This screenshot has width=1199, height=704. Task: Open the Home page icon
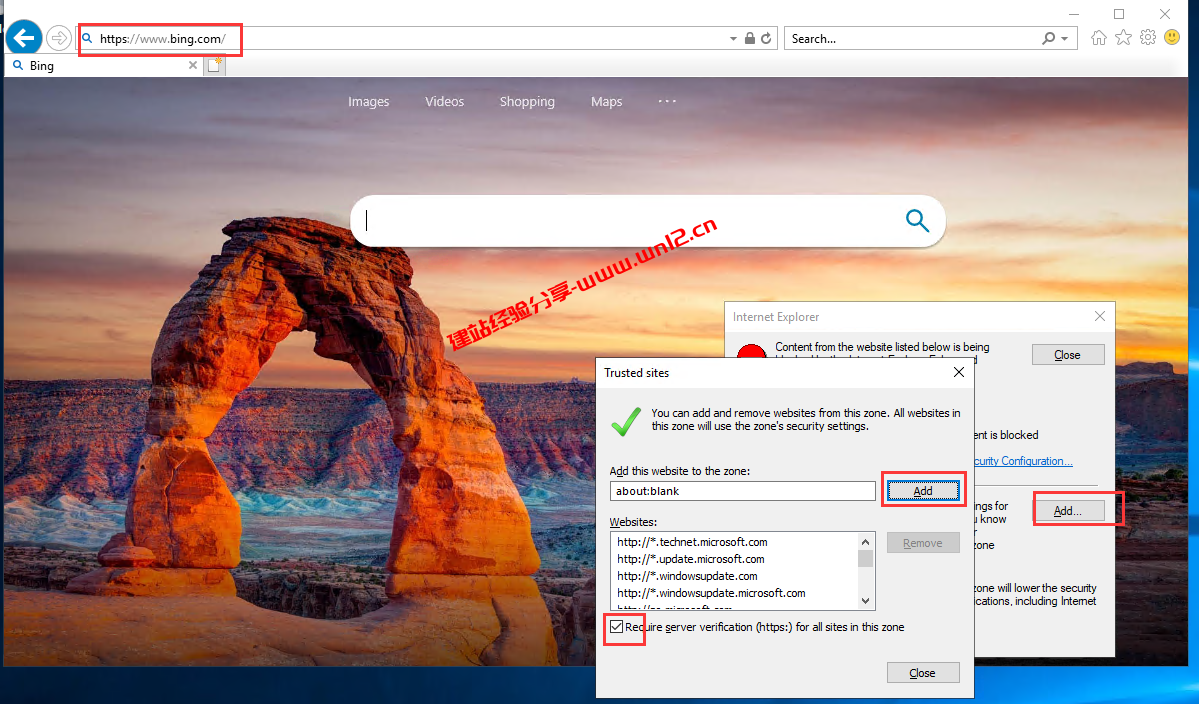click(1099, 38)
